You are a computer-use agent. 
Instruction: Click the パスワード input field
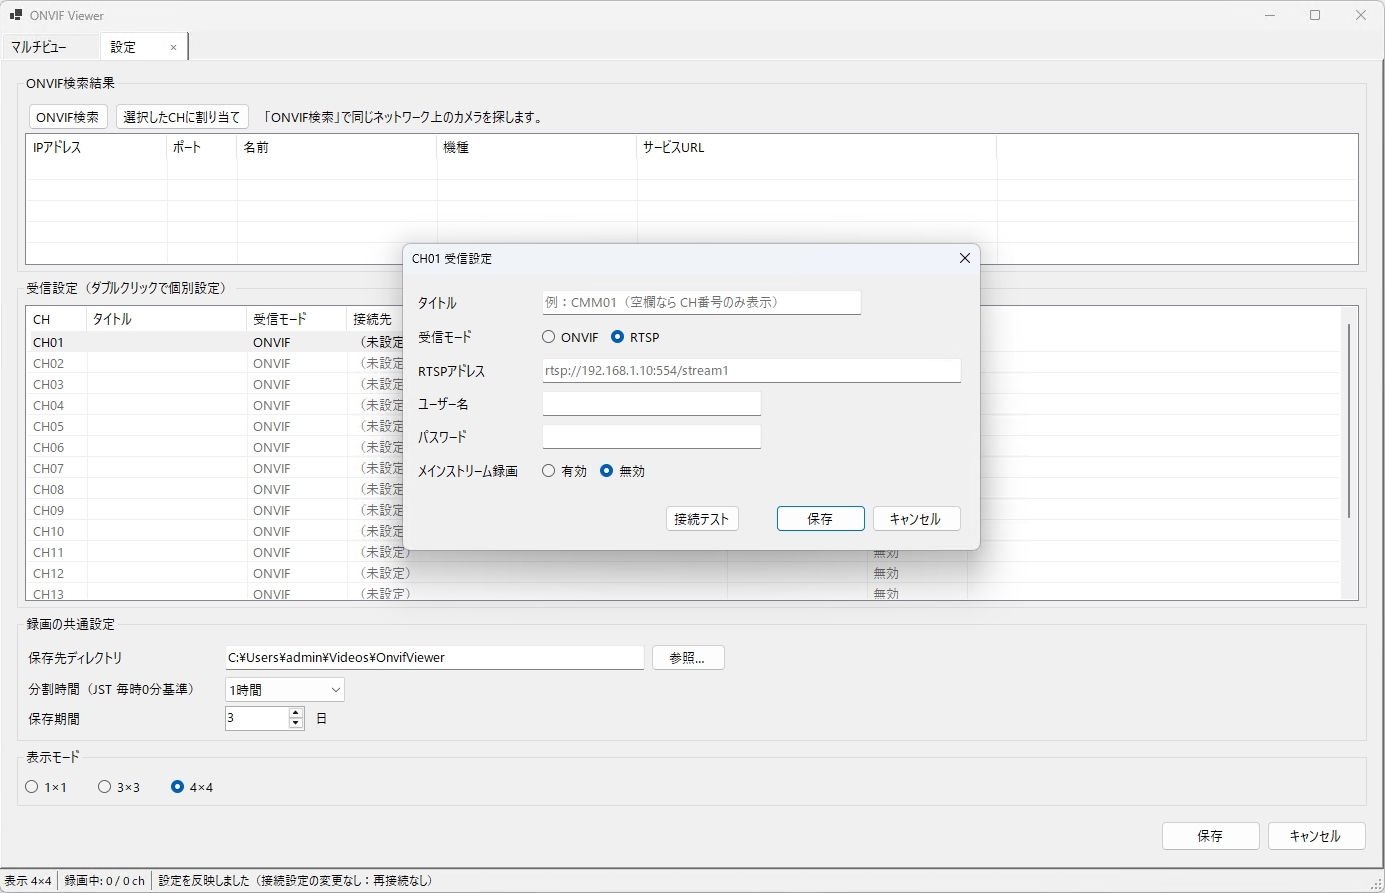pyautogui.click(x=651, y=437)
